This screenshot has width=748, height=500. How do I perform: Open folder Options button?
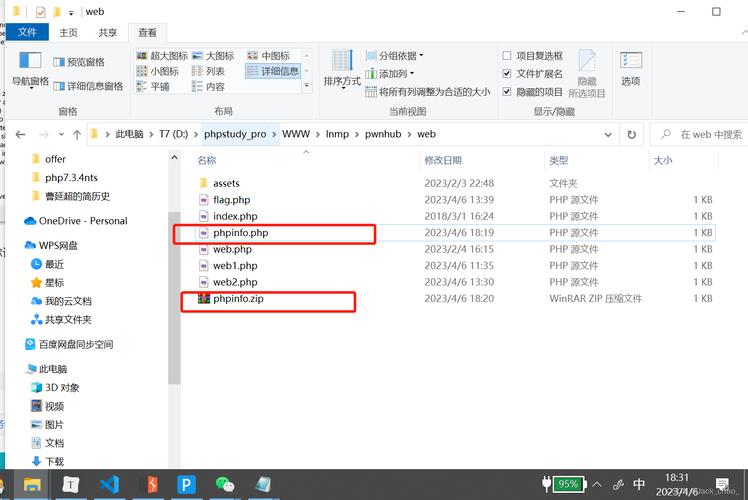[x=631, y=69]
